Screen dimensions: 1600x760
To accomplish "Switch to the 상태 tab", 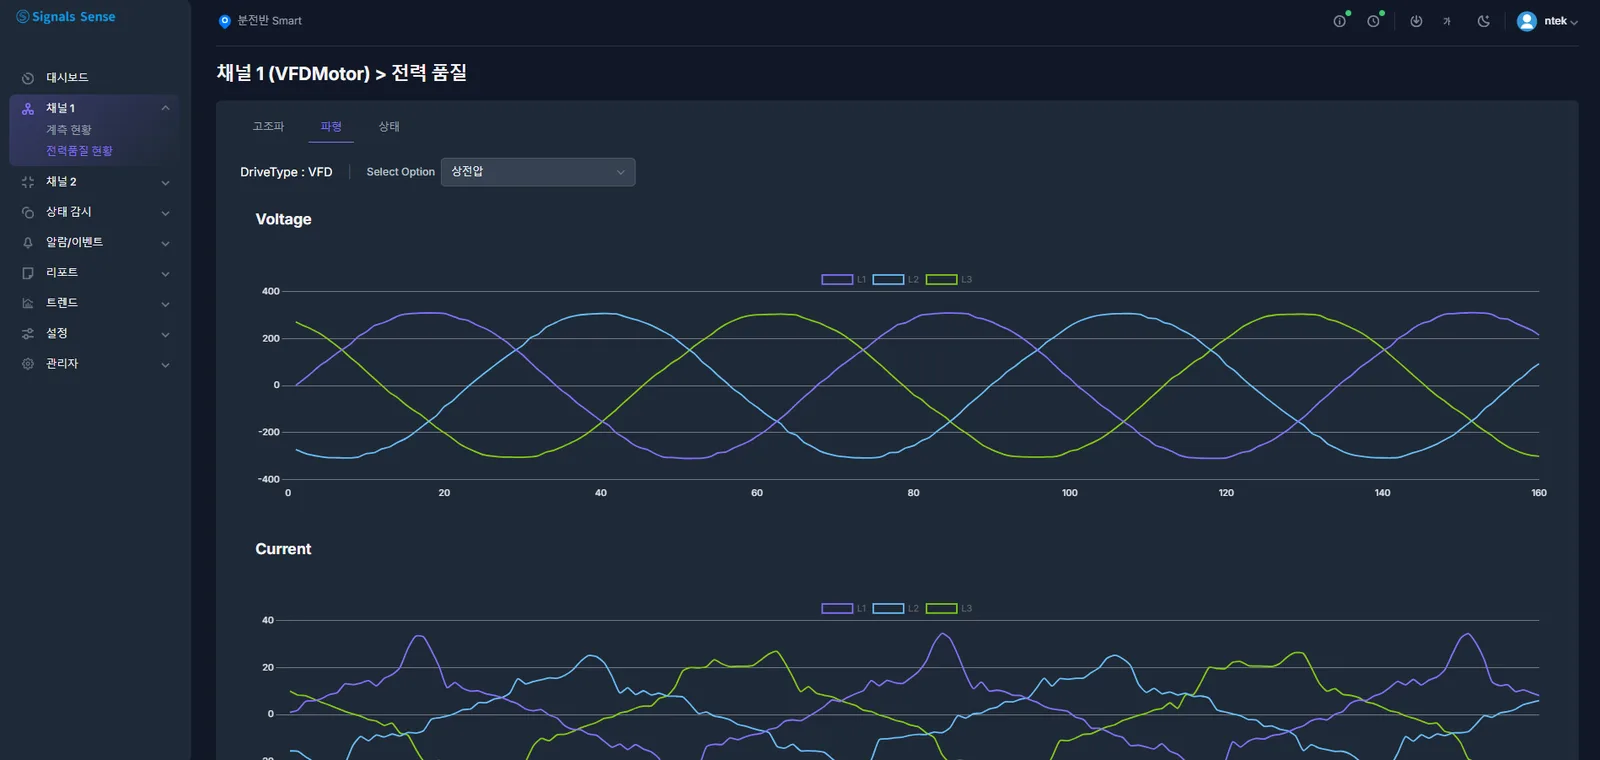I will point(389,127).
